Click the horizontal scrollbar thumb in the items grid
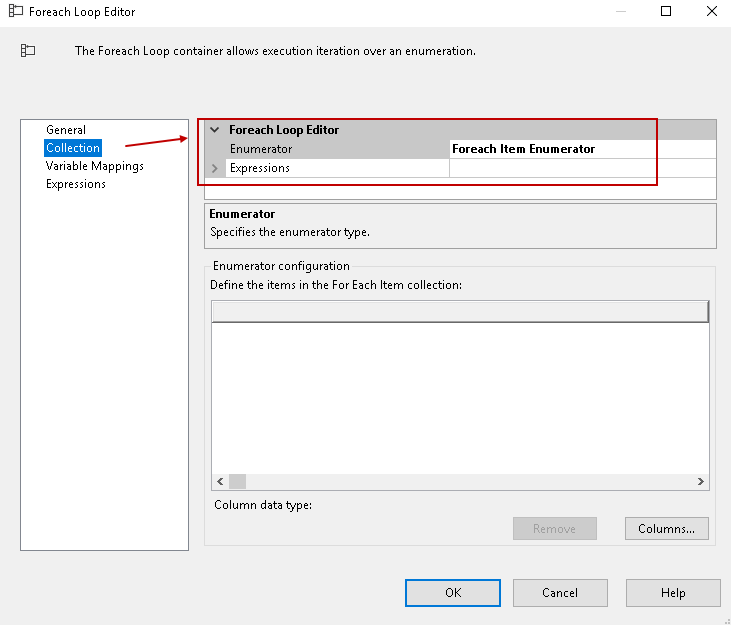 [237, 482]
